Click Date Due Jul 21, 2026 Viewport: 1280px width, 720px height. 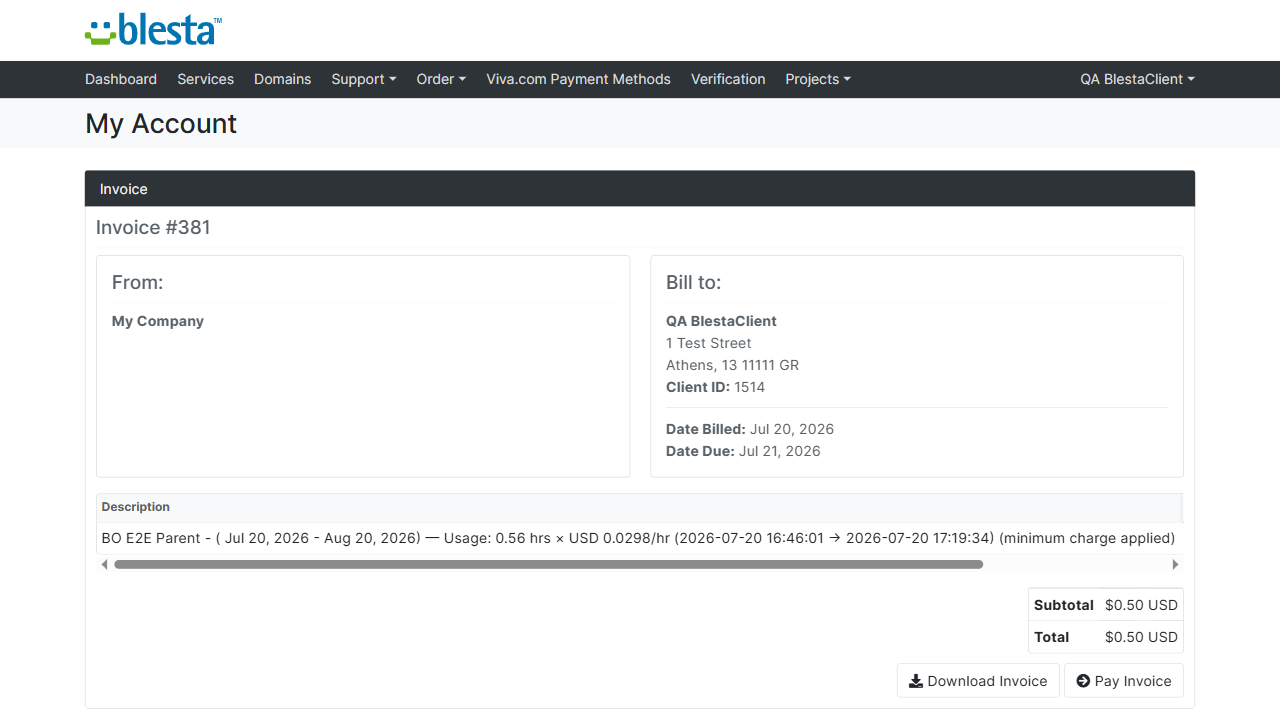tap(743, 451)
